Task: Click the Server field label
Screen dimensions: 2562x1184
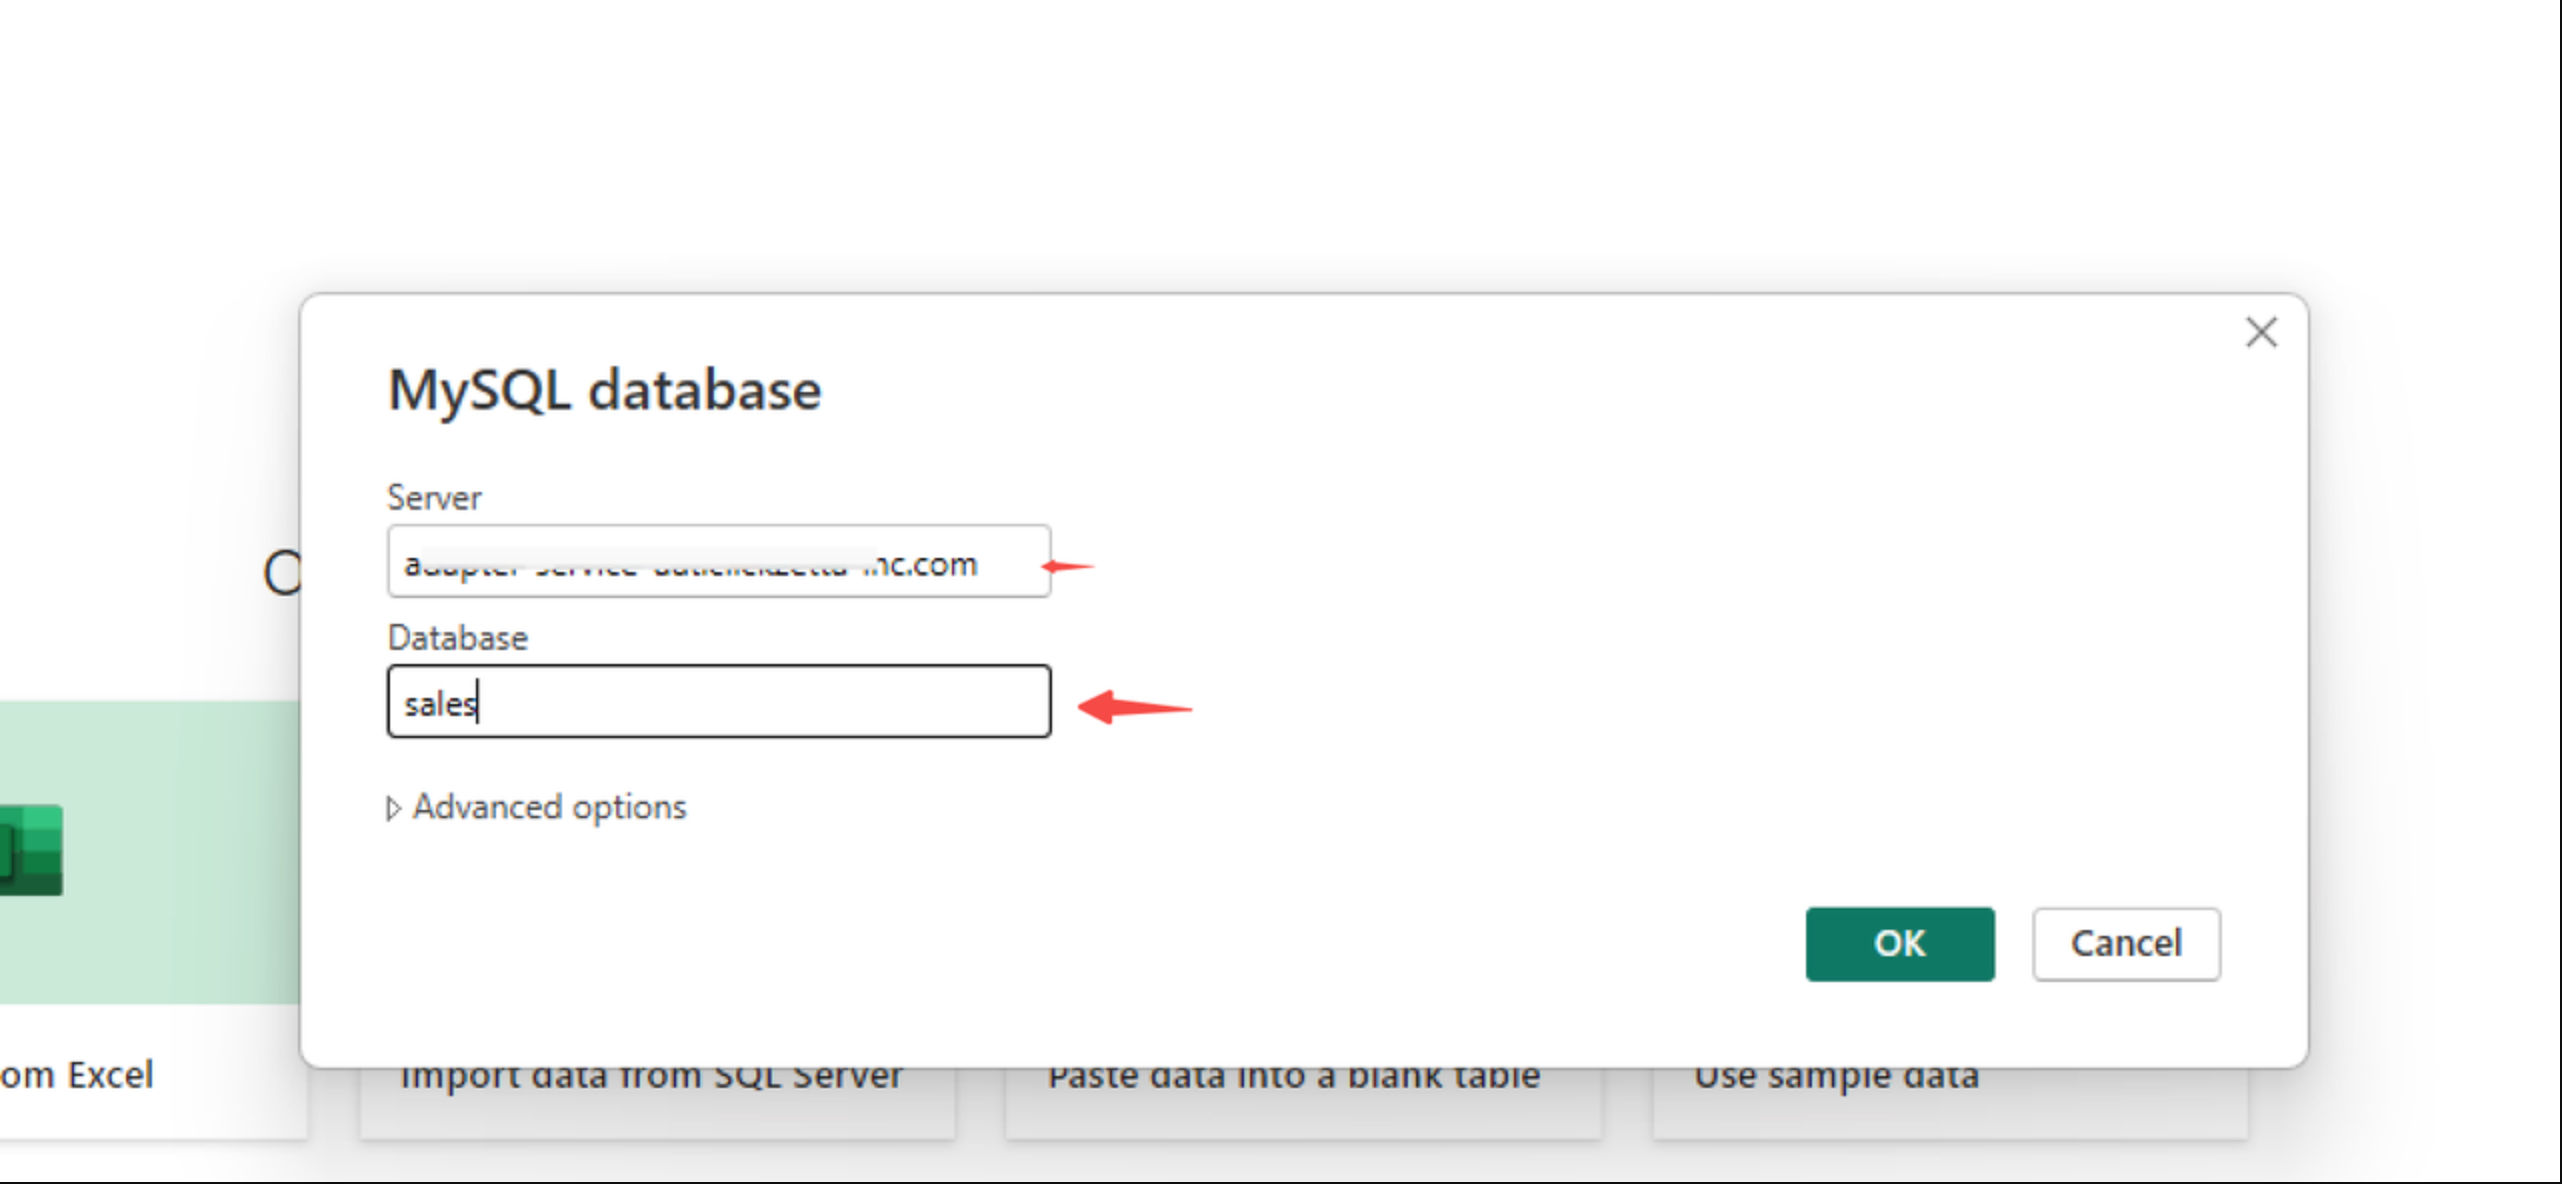Action: (434, 498)
